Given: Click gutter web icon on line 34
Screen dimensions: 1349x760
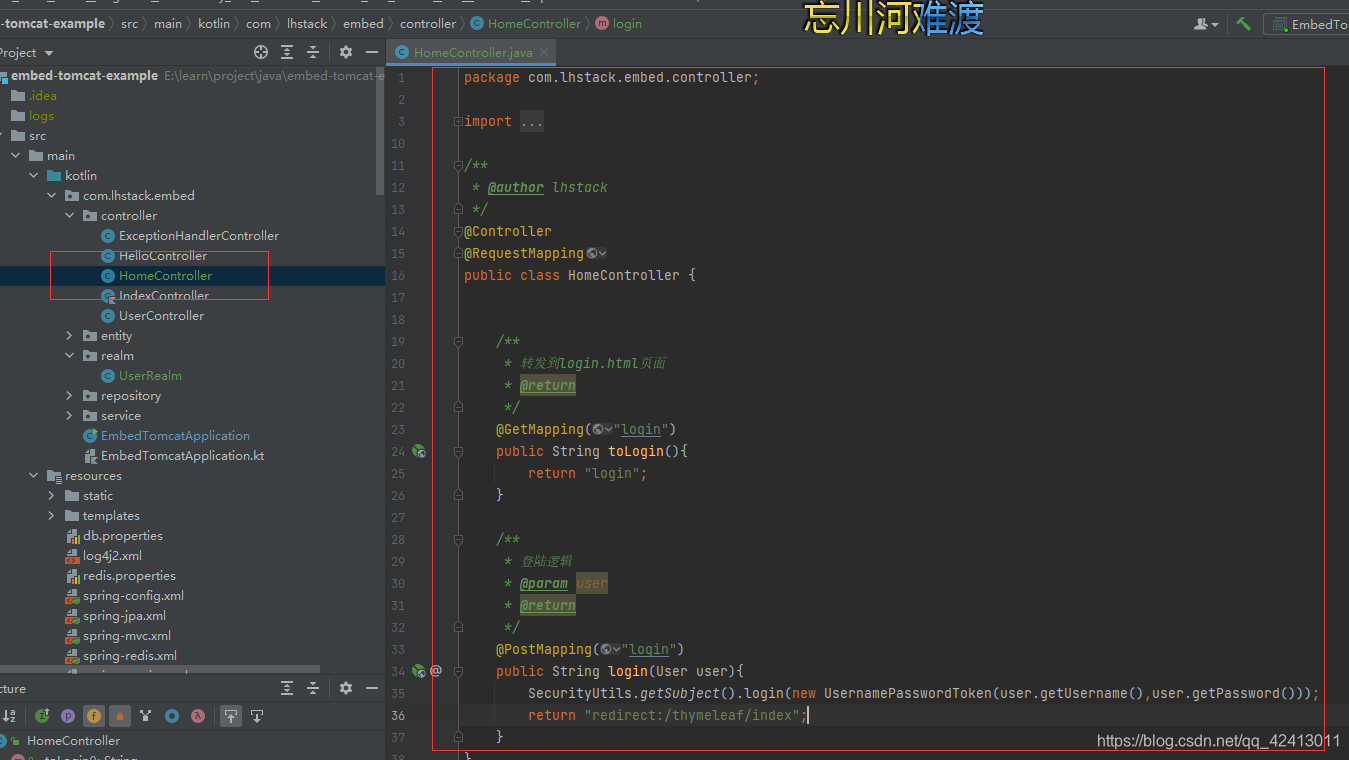Looking at the screenshot, I should tap(419, 671).
